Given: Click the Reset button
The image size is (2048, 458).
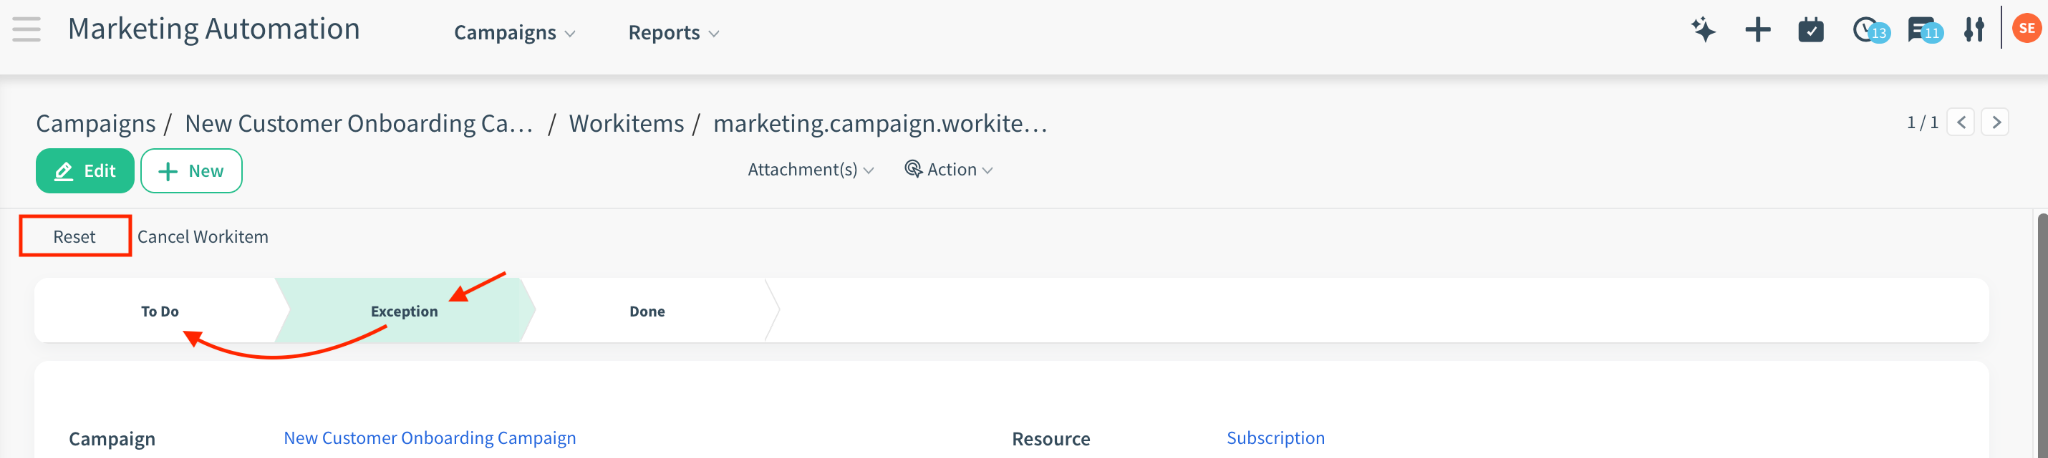Looking at the screenshot, I should 75,237.
